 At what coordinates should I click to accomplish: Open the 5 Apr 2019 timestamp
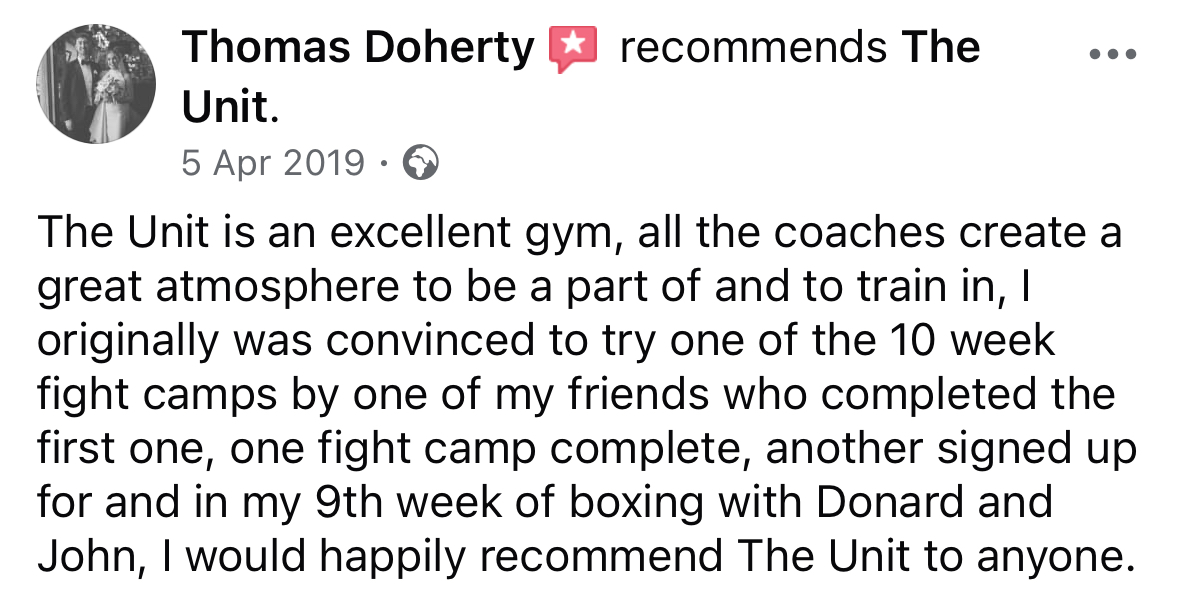273,162
